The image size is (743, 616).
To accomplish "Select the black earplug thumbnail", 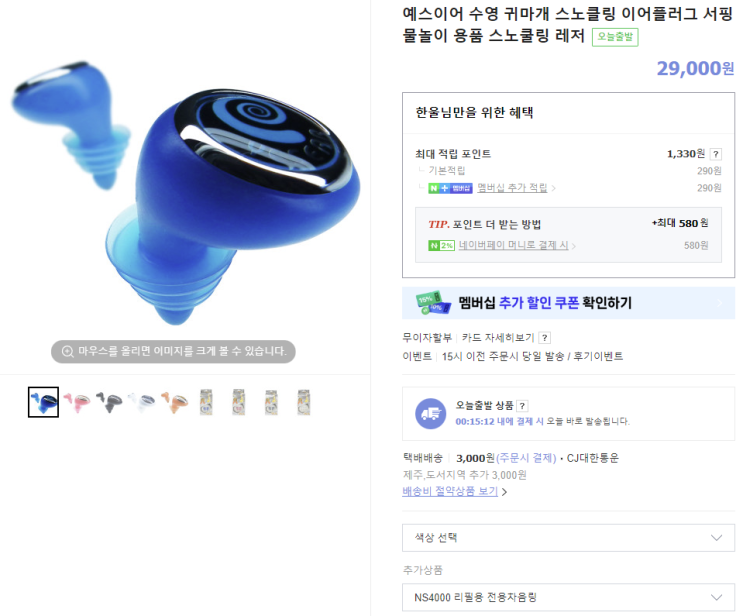I will click(x=109, y=402).
